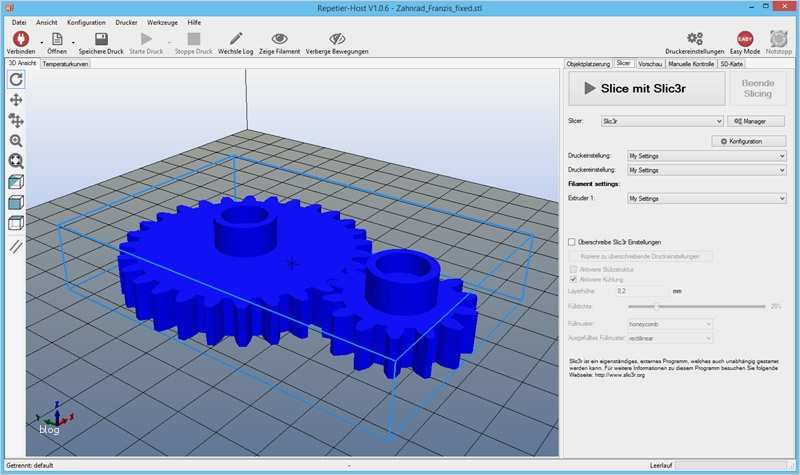The height and width of the screenshot is (475, 800).
Task: Toggle Zeige Filament eye icon
Action: (x=280, y=38)
